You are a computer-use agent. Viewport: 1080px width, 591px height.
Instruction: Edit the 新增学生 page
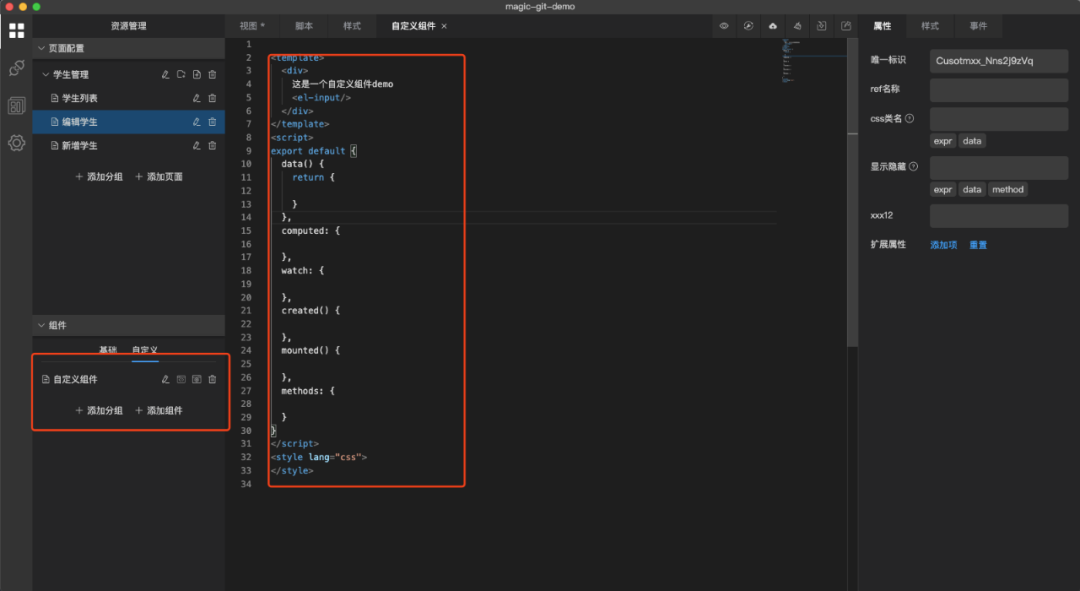pyautogui.click(x=196, y=145)
